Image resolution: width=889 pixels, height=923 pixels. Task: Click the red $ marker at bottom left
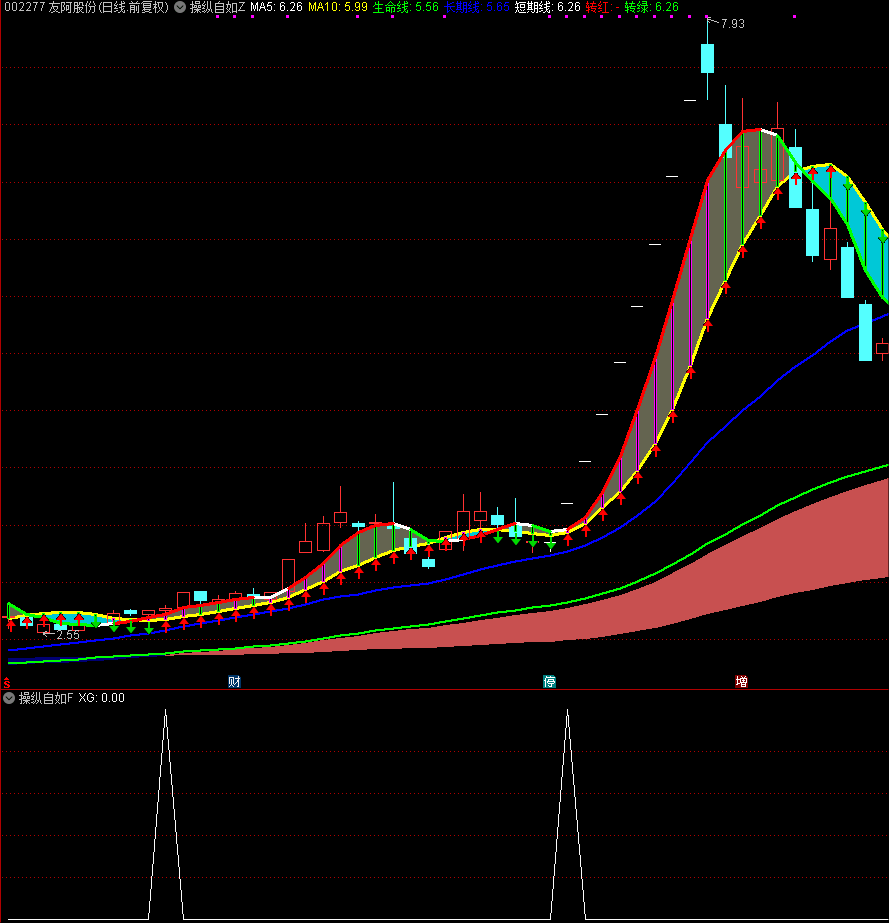click(7, 682)
